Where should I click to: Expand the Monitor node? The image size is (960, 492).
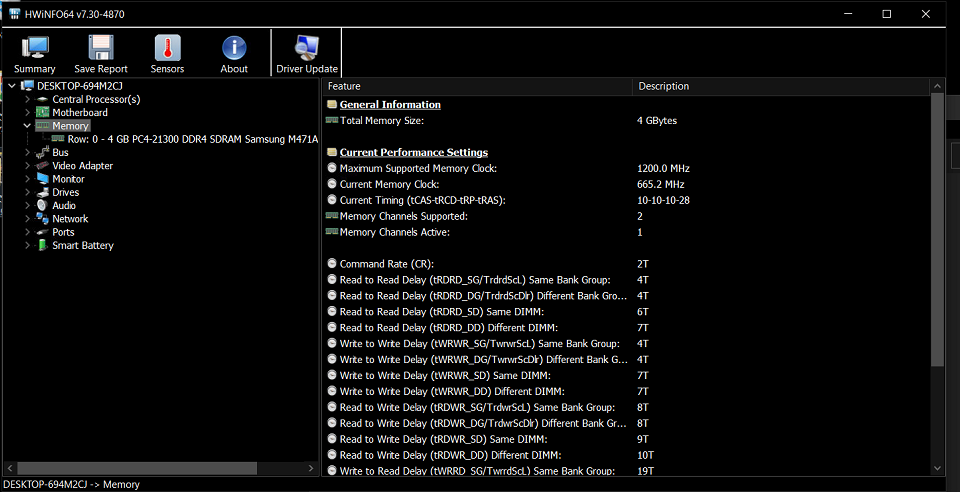click(x=28, y=179)
